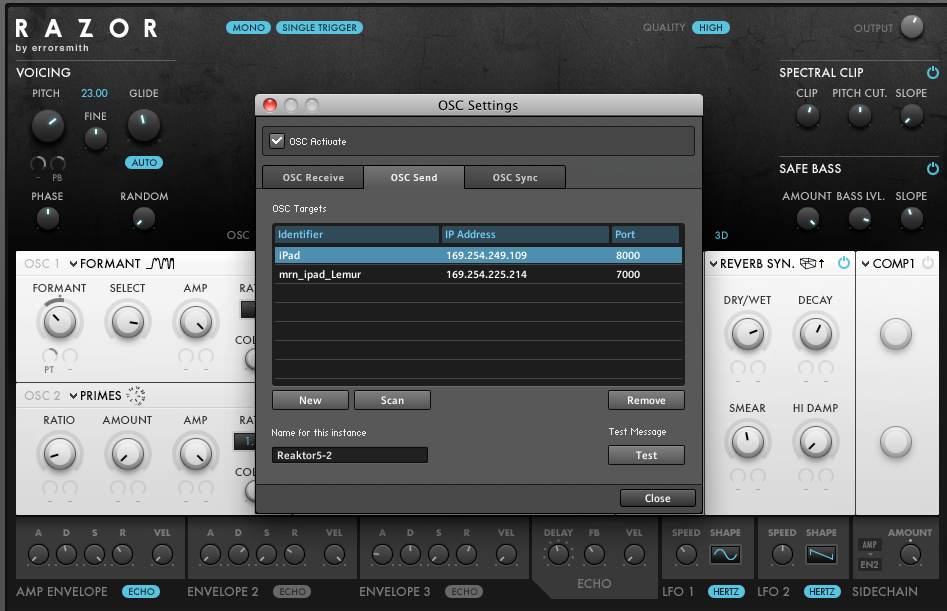Uncheck the OSC Activate checkbox
The image size is (947, 611).
point(277,141)
